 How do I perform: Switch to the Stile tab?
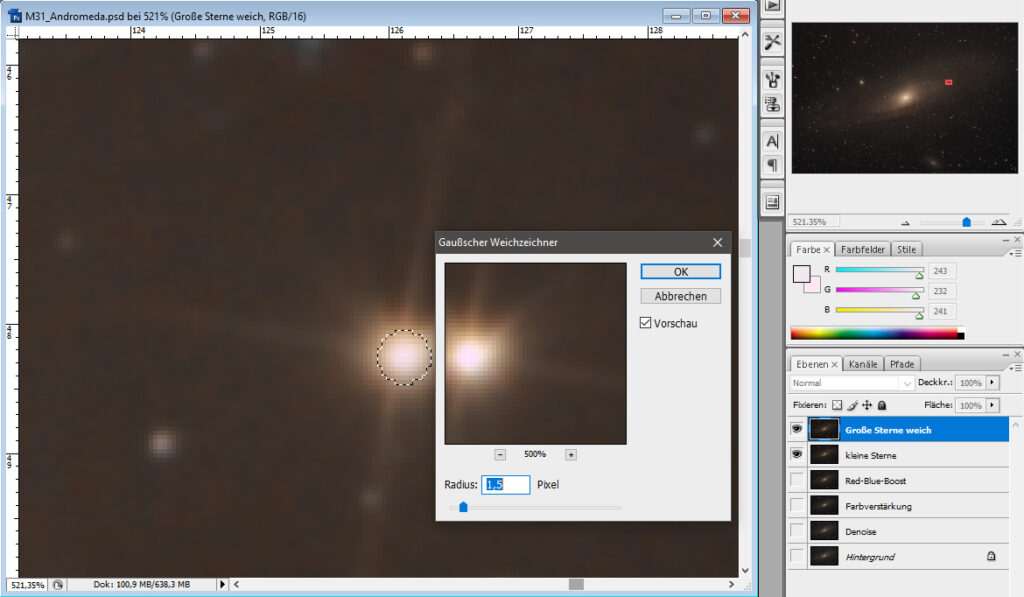pos(906,250)
